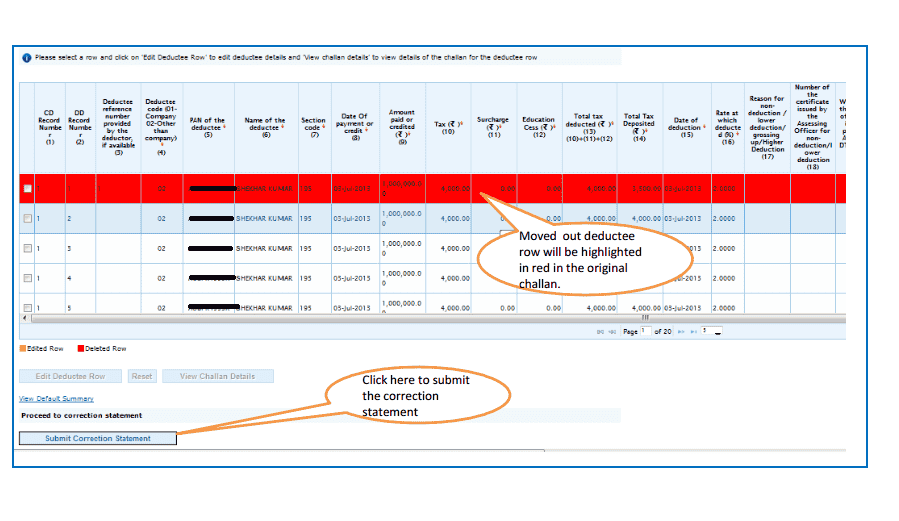
Task: Click the Reset button
Action: click(142, 377)
